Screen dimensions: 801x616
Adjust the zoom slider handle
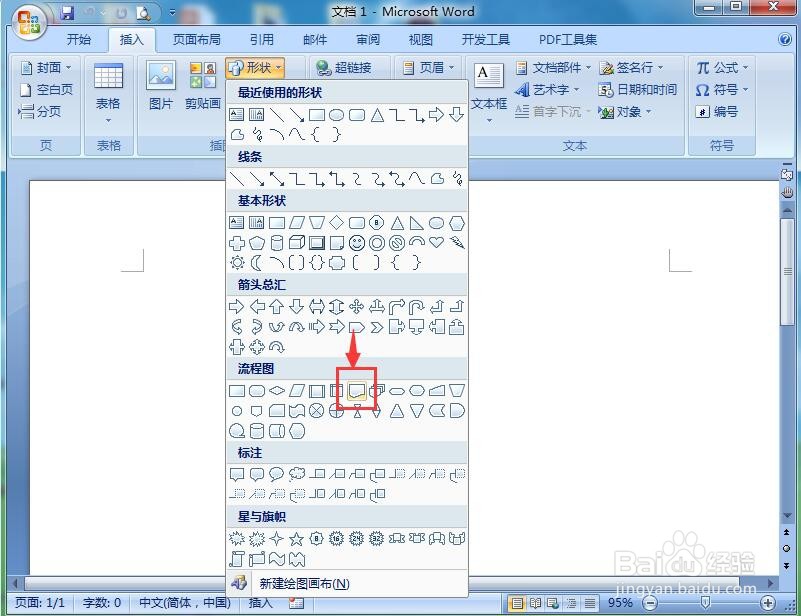pyautogui.click(x=705, y=603)
